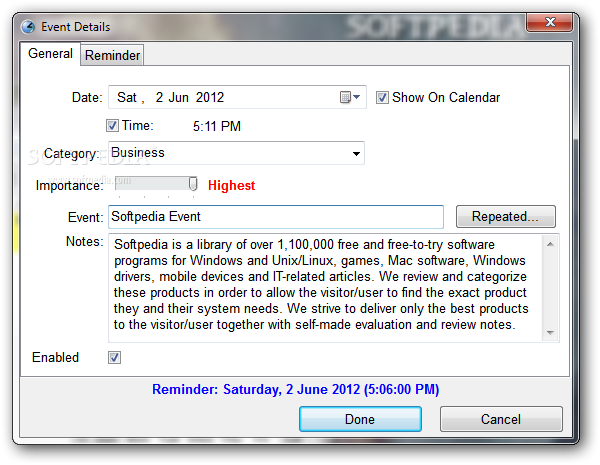Click the Cancel button
Screen dimensions: 600x465
pos(501,419)
